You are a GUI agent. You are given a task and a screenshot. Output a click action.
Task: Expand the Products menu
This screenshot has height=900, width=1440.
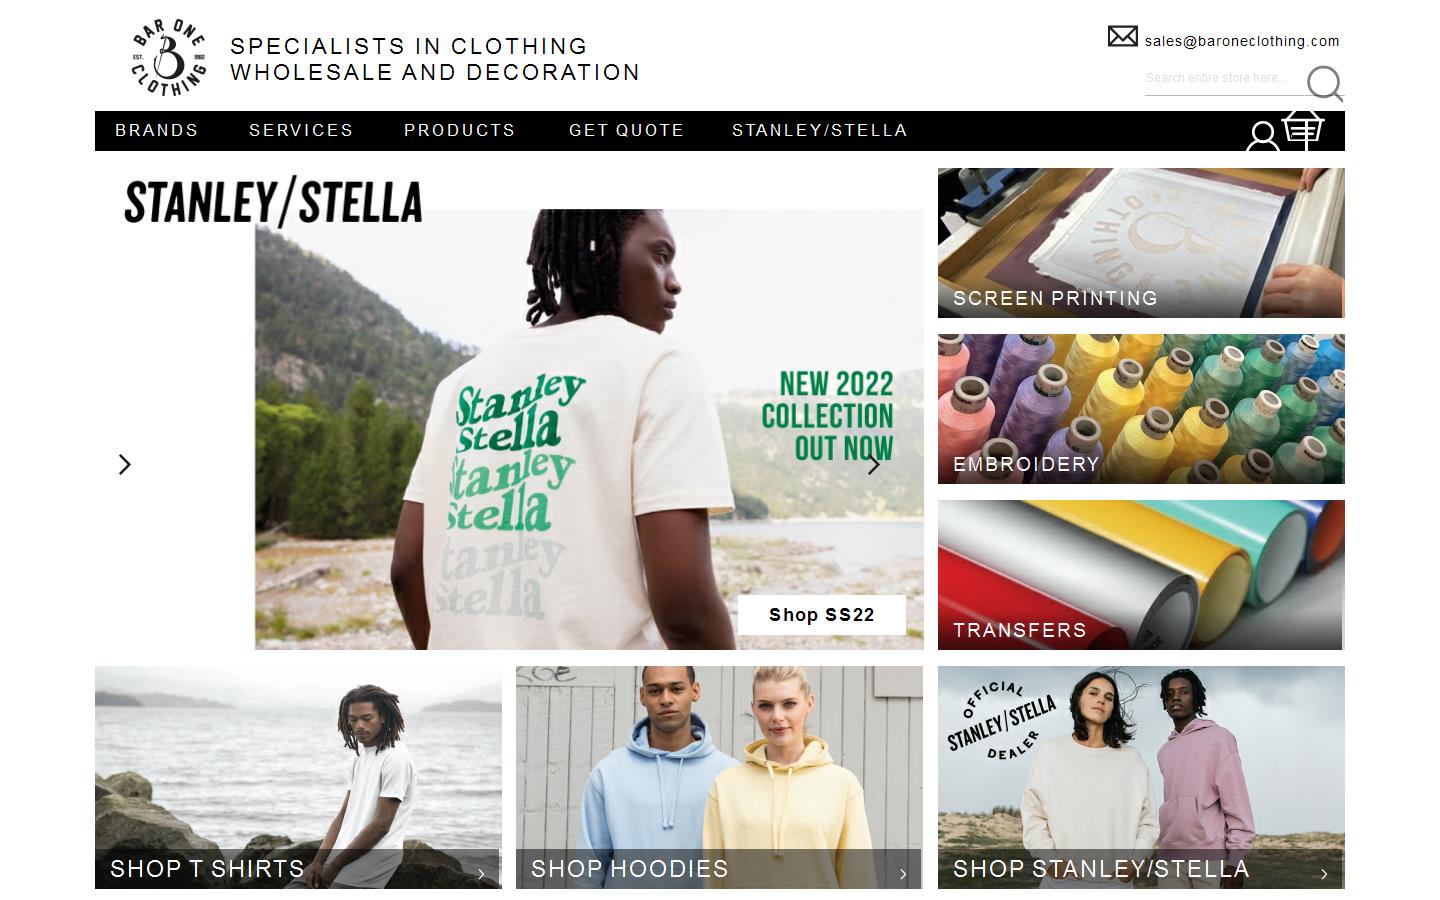click(x=460, y=130)
